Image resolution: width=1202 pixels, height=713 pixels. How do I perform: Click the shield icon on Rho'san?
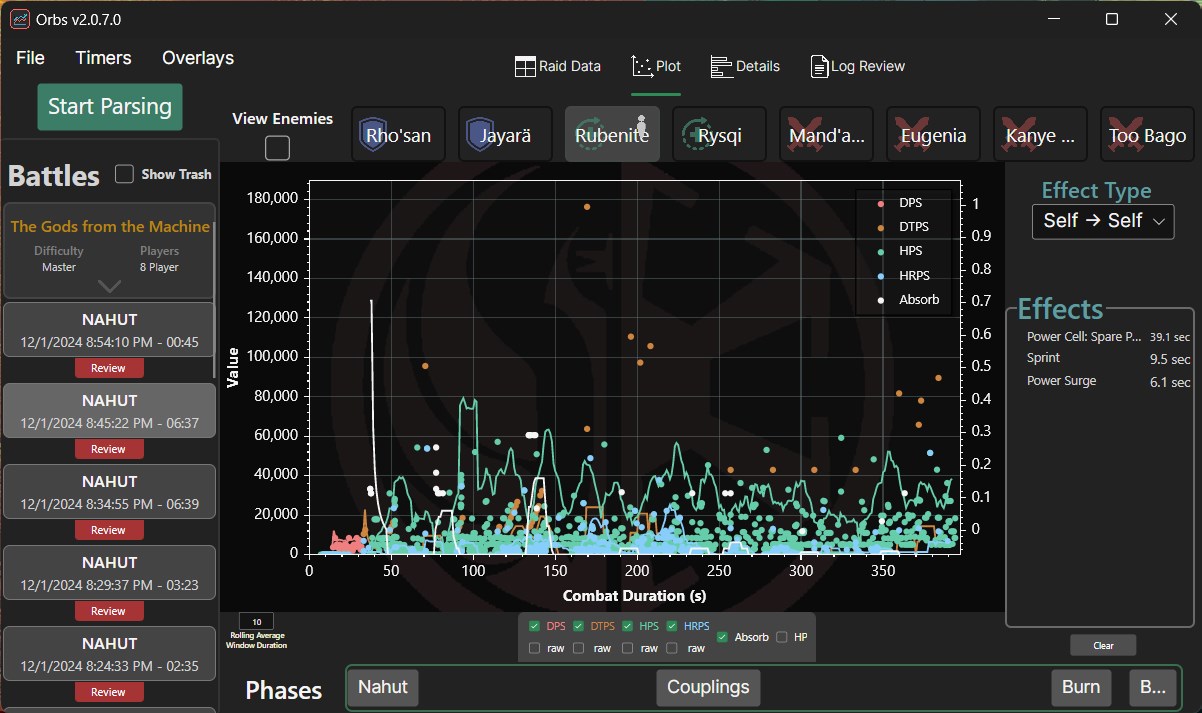coord(373,135)
